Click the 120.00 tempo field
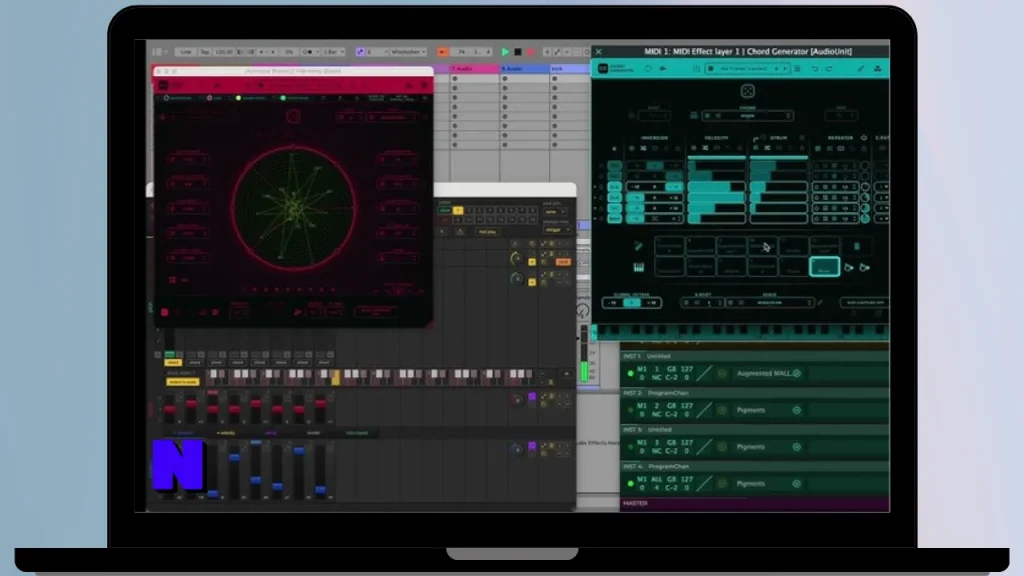 click(224, 52)
